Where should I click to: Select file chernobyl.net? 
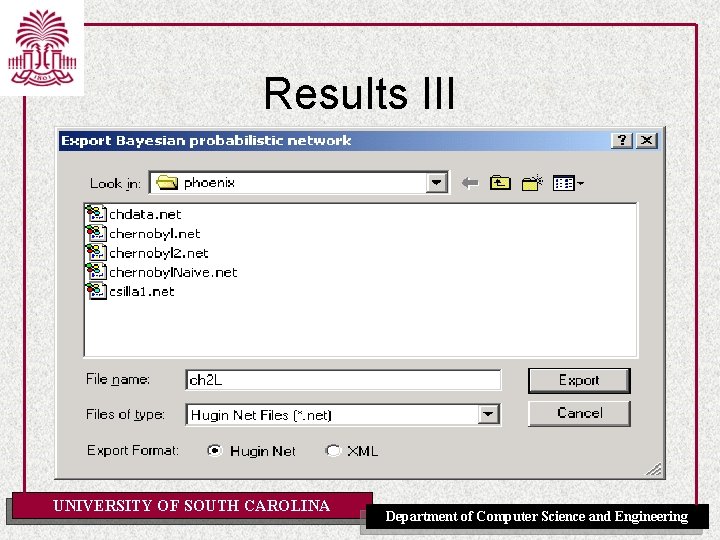coord(155,234)
